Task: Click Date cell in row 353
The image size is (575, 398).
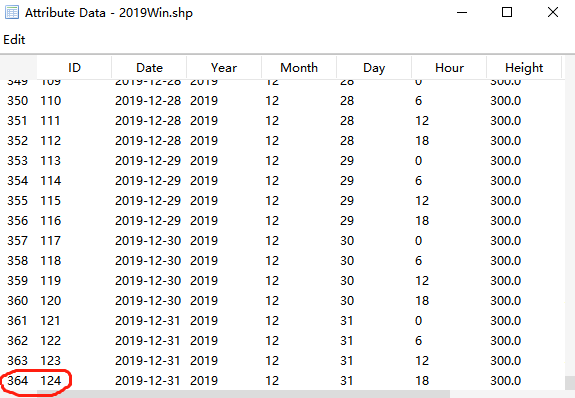Action: (x=148, y=161)
